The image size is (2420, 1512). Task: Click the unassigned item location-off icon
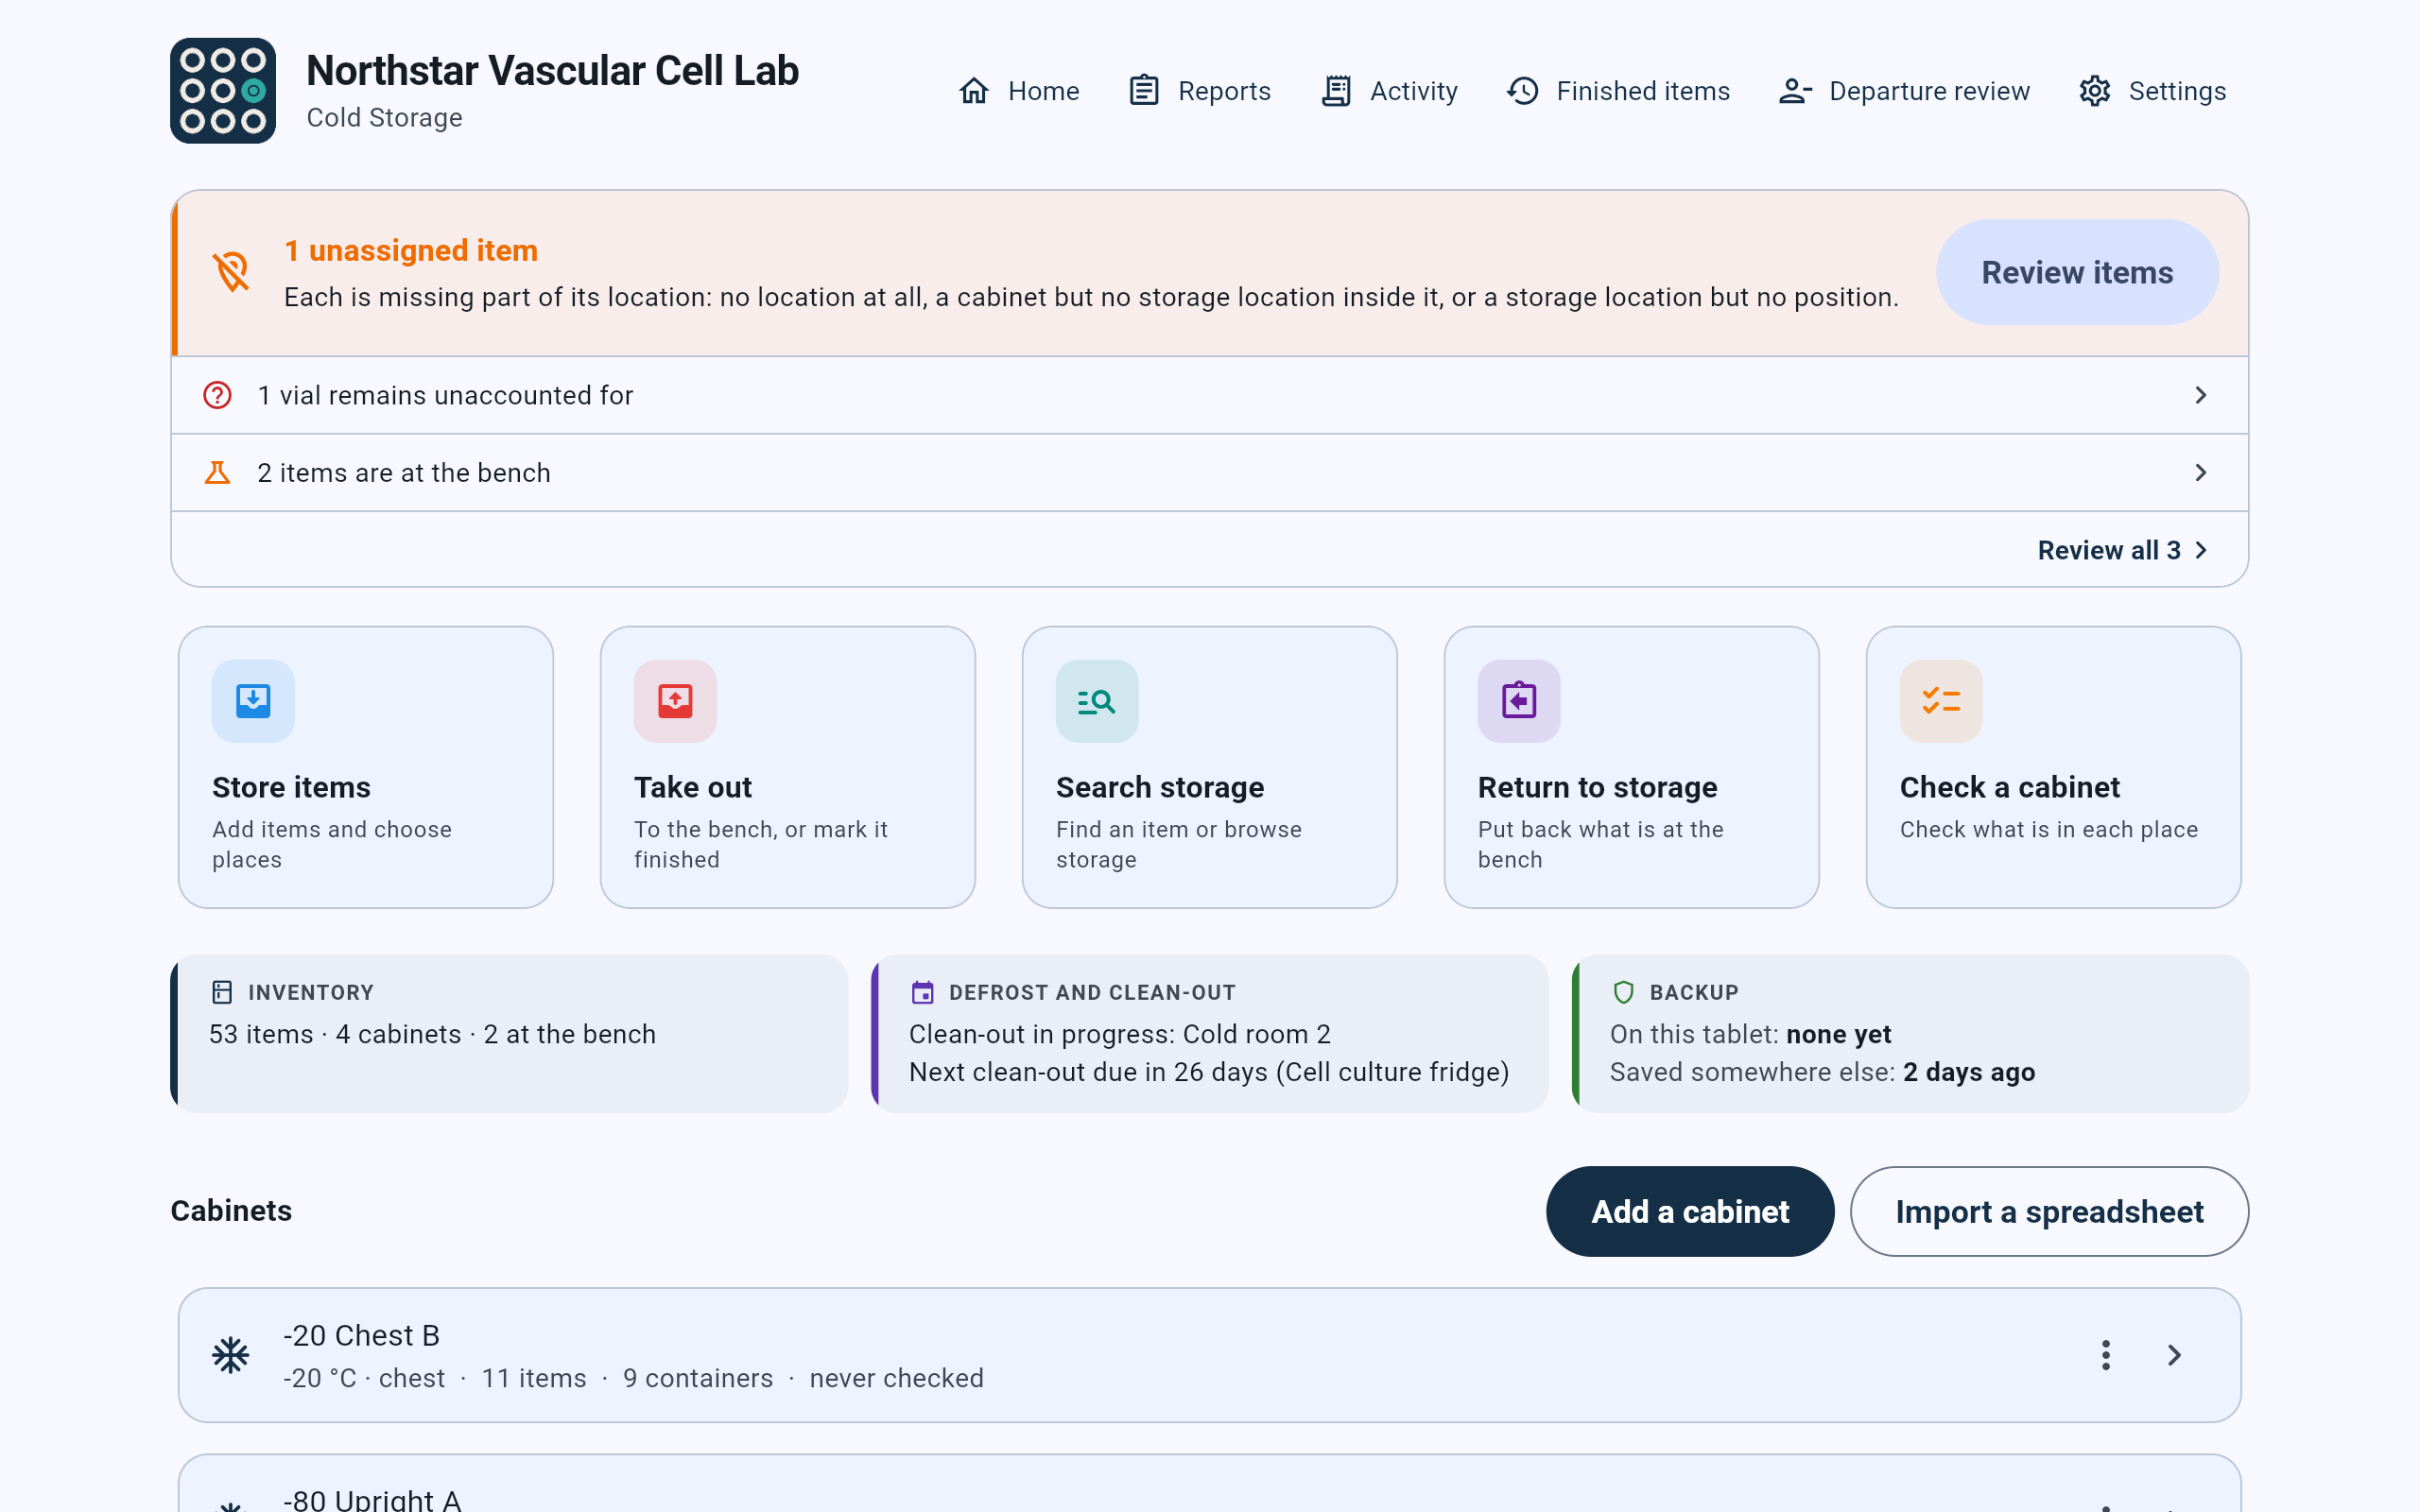click(231, 271)
